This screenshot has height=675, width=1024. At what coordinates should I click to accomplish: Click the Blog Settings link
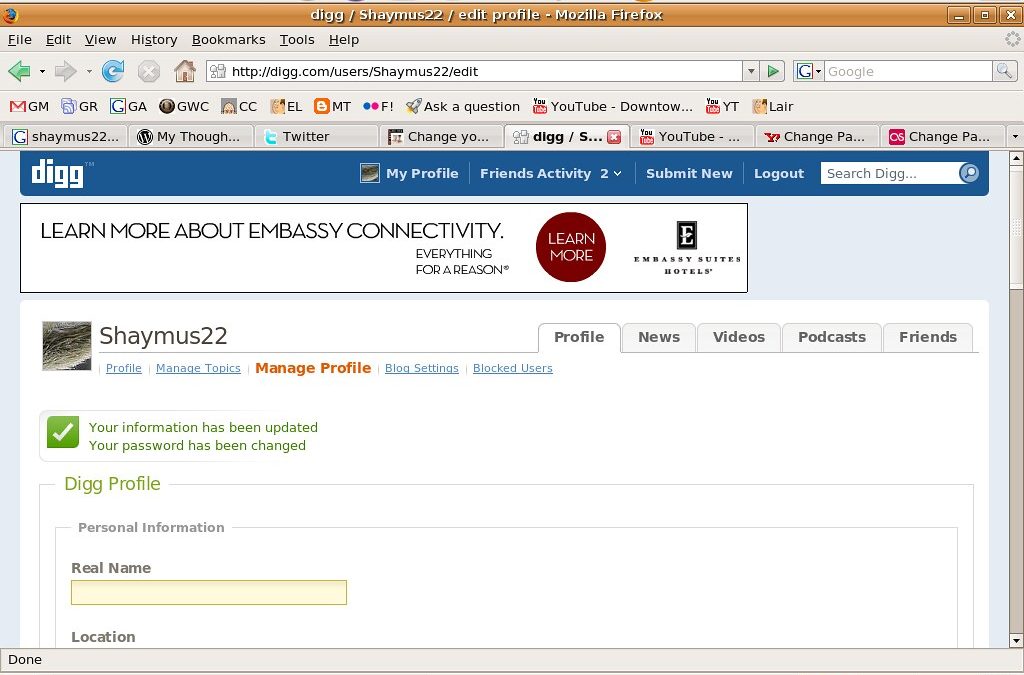[422, 368]
